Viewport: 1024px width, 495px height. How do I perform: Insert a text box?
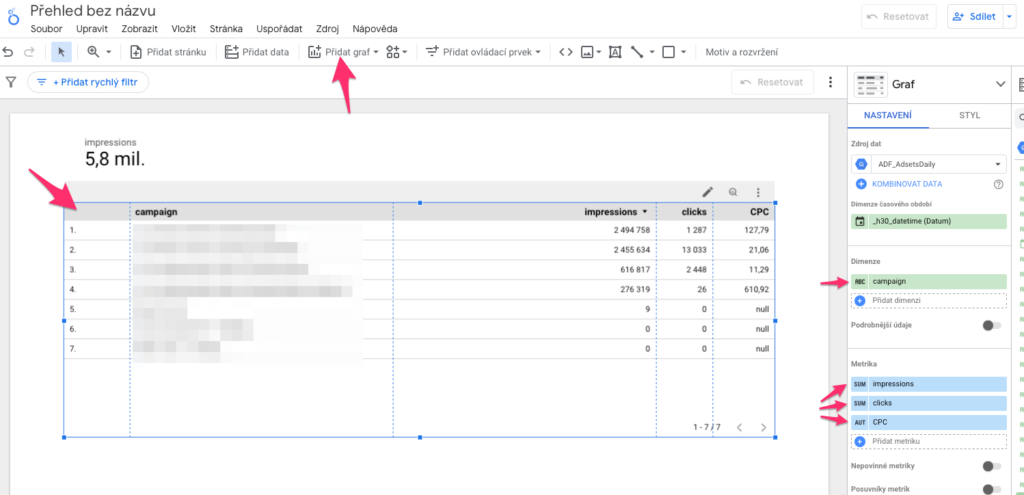(x=614, y=52)
